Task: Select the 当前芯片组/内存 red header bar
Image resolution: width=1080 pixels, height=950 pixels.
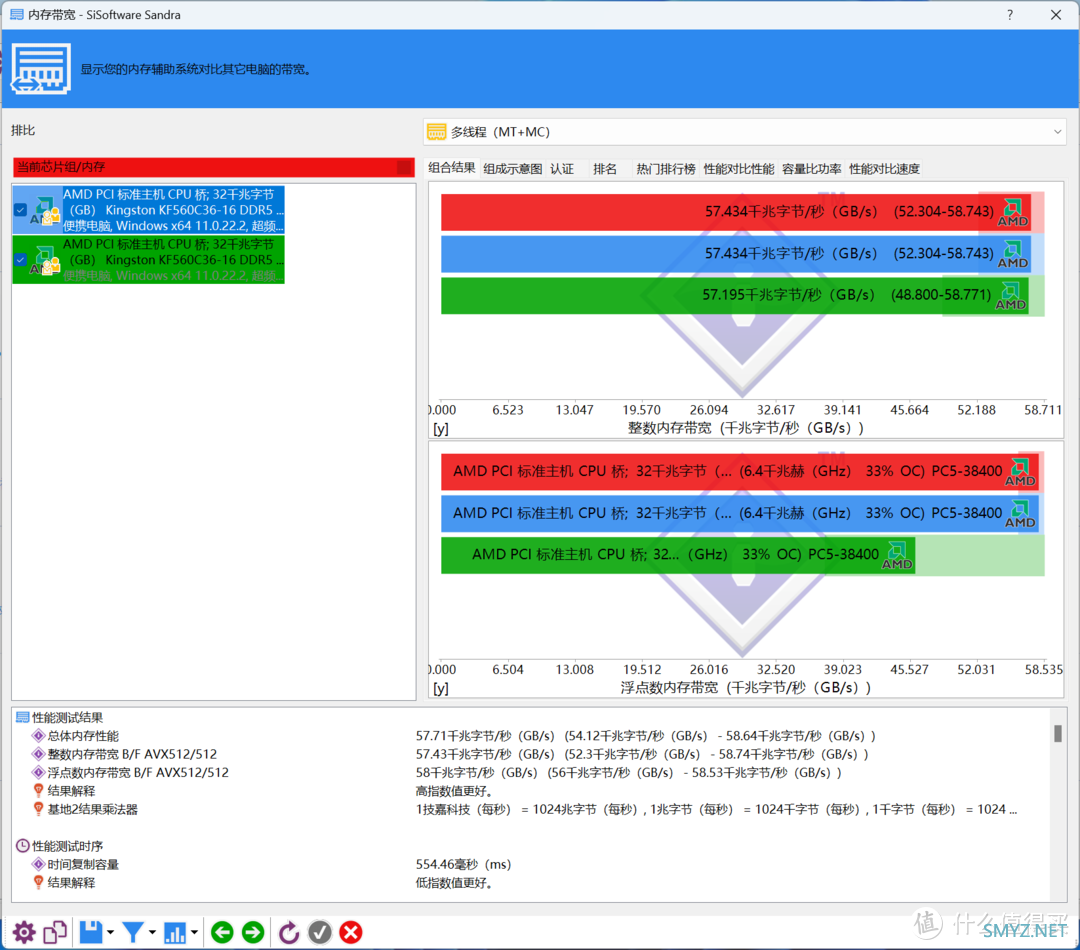Action: click(214, 167)
